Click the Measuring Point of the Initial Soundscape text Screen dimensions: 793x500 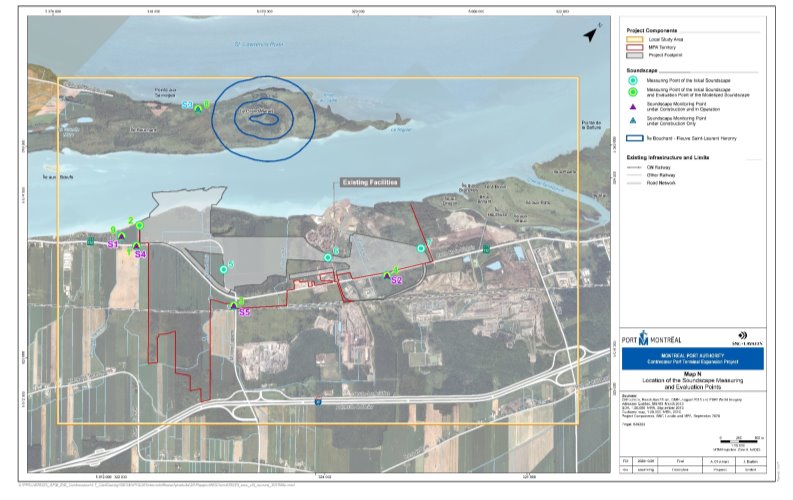[x=688, y=80]
